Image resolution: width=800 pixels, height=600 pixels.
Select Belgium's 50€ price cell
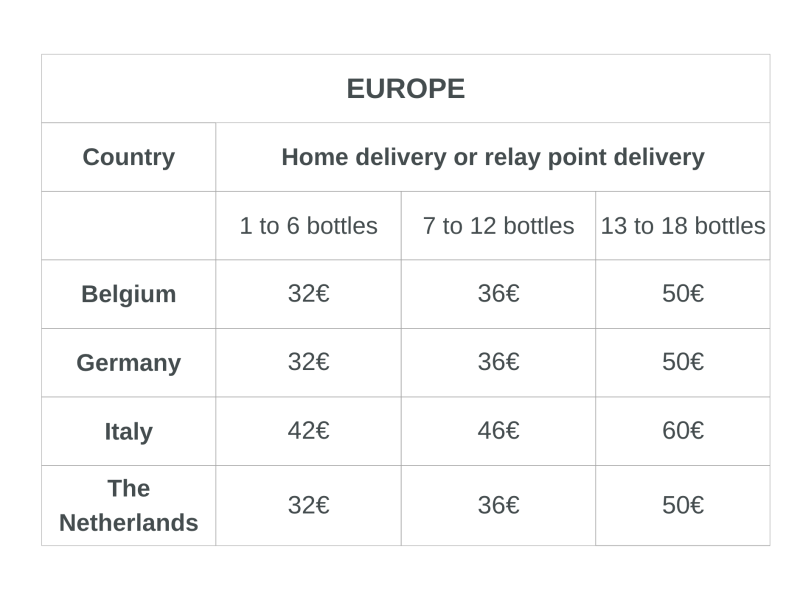(x=683, y=294)
